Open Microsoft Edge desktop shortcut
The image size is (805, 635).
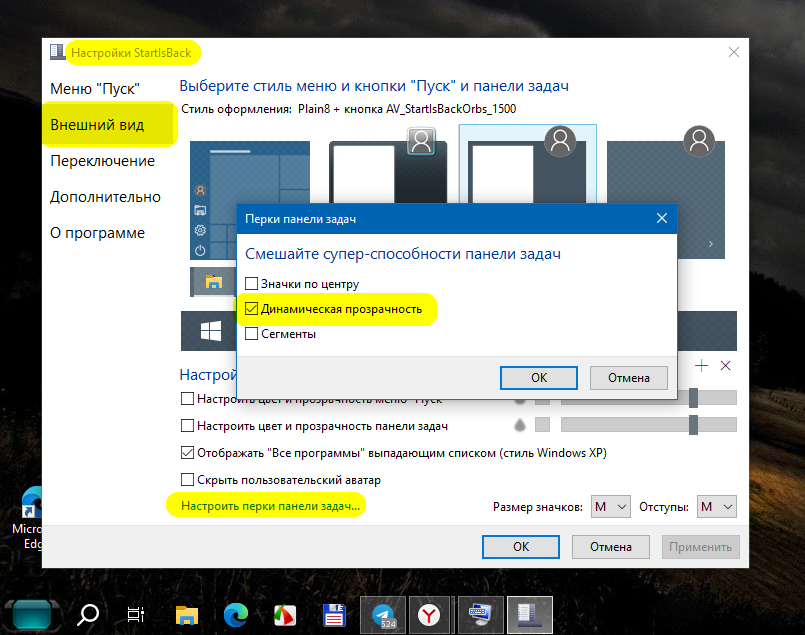(31, 517)
